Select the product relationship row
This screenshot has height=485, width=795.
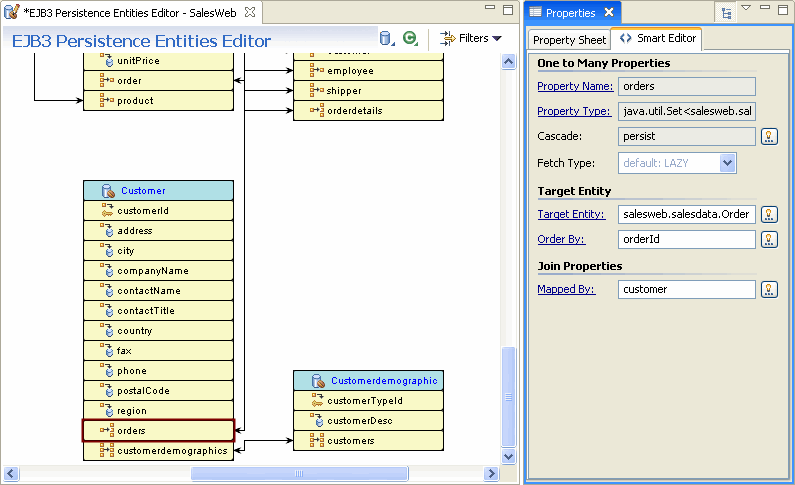point(158,101)
